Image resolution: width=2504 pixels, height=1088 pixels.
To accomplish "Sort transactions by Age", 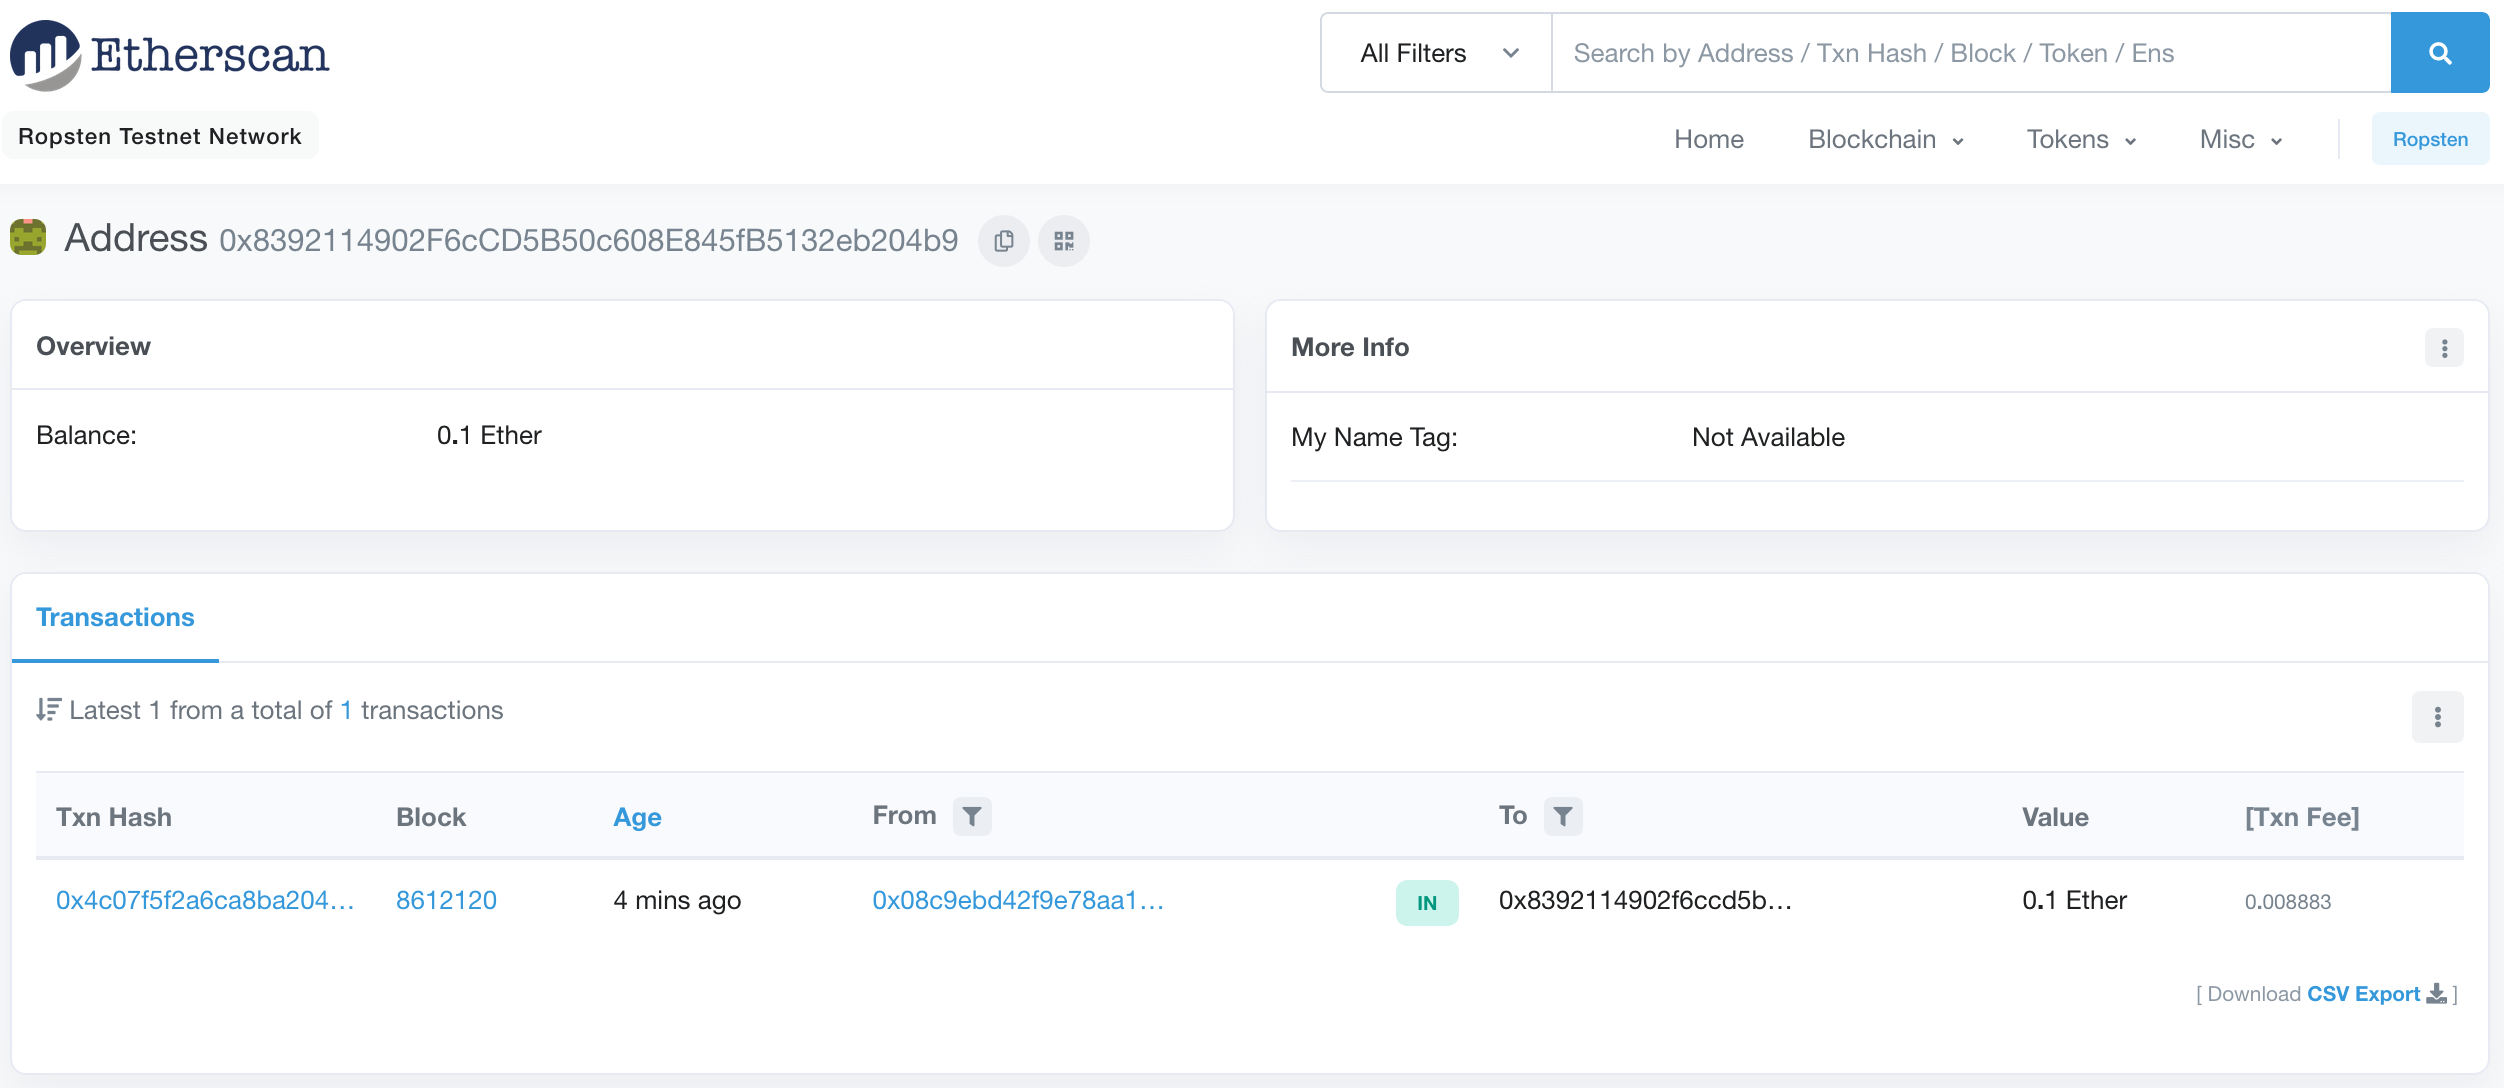I will pyautogui.click(x=636, y=817).
